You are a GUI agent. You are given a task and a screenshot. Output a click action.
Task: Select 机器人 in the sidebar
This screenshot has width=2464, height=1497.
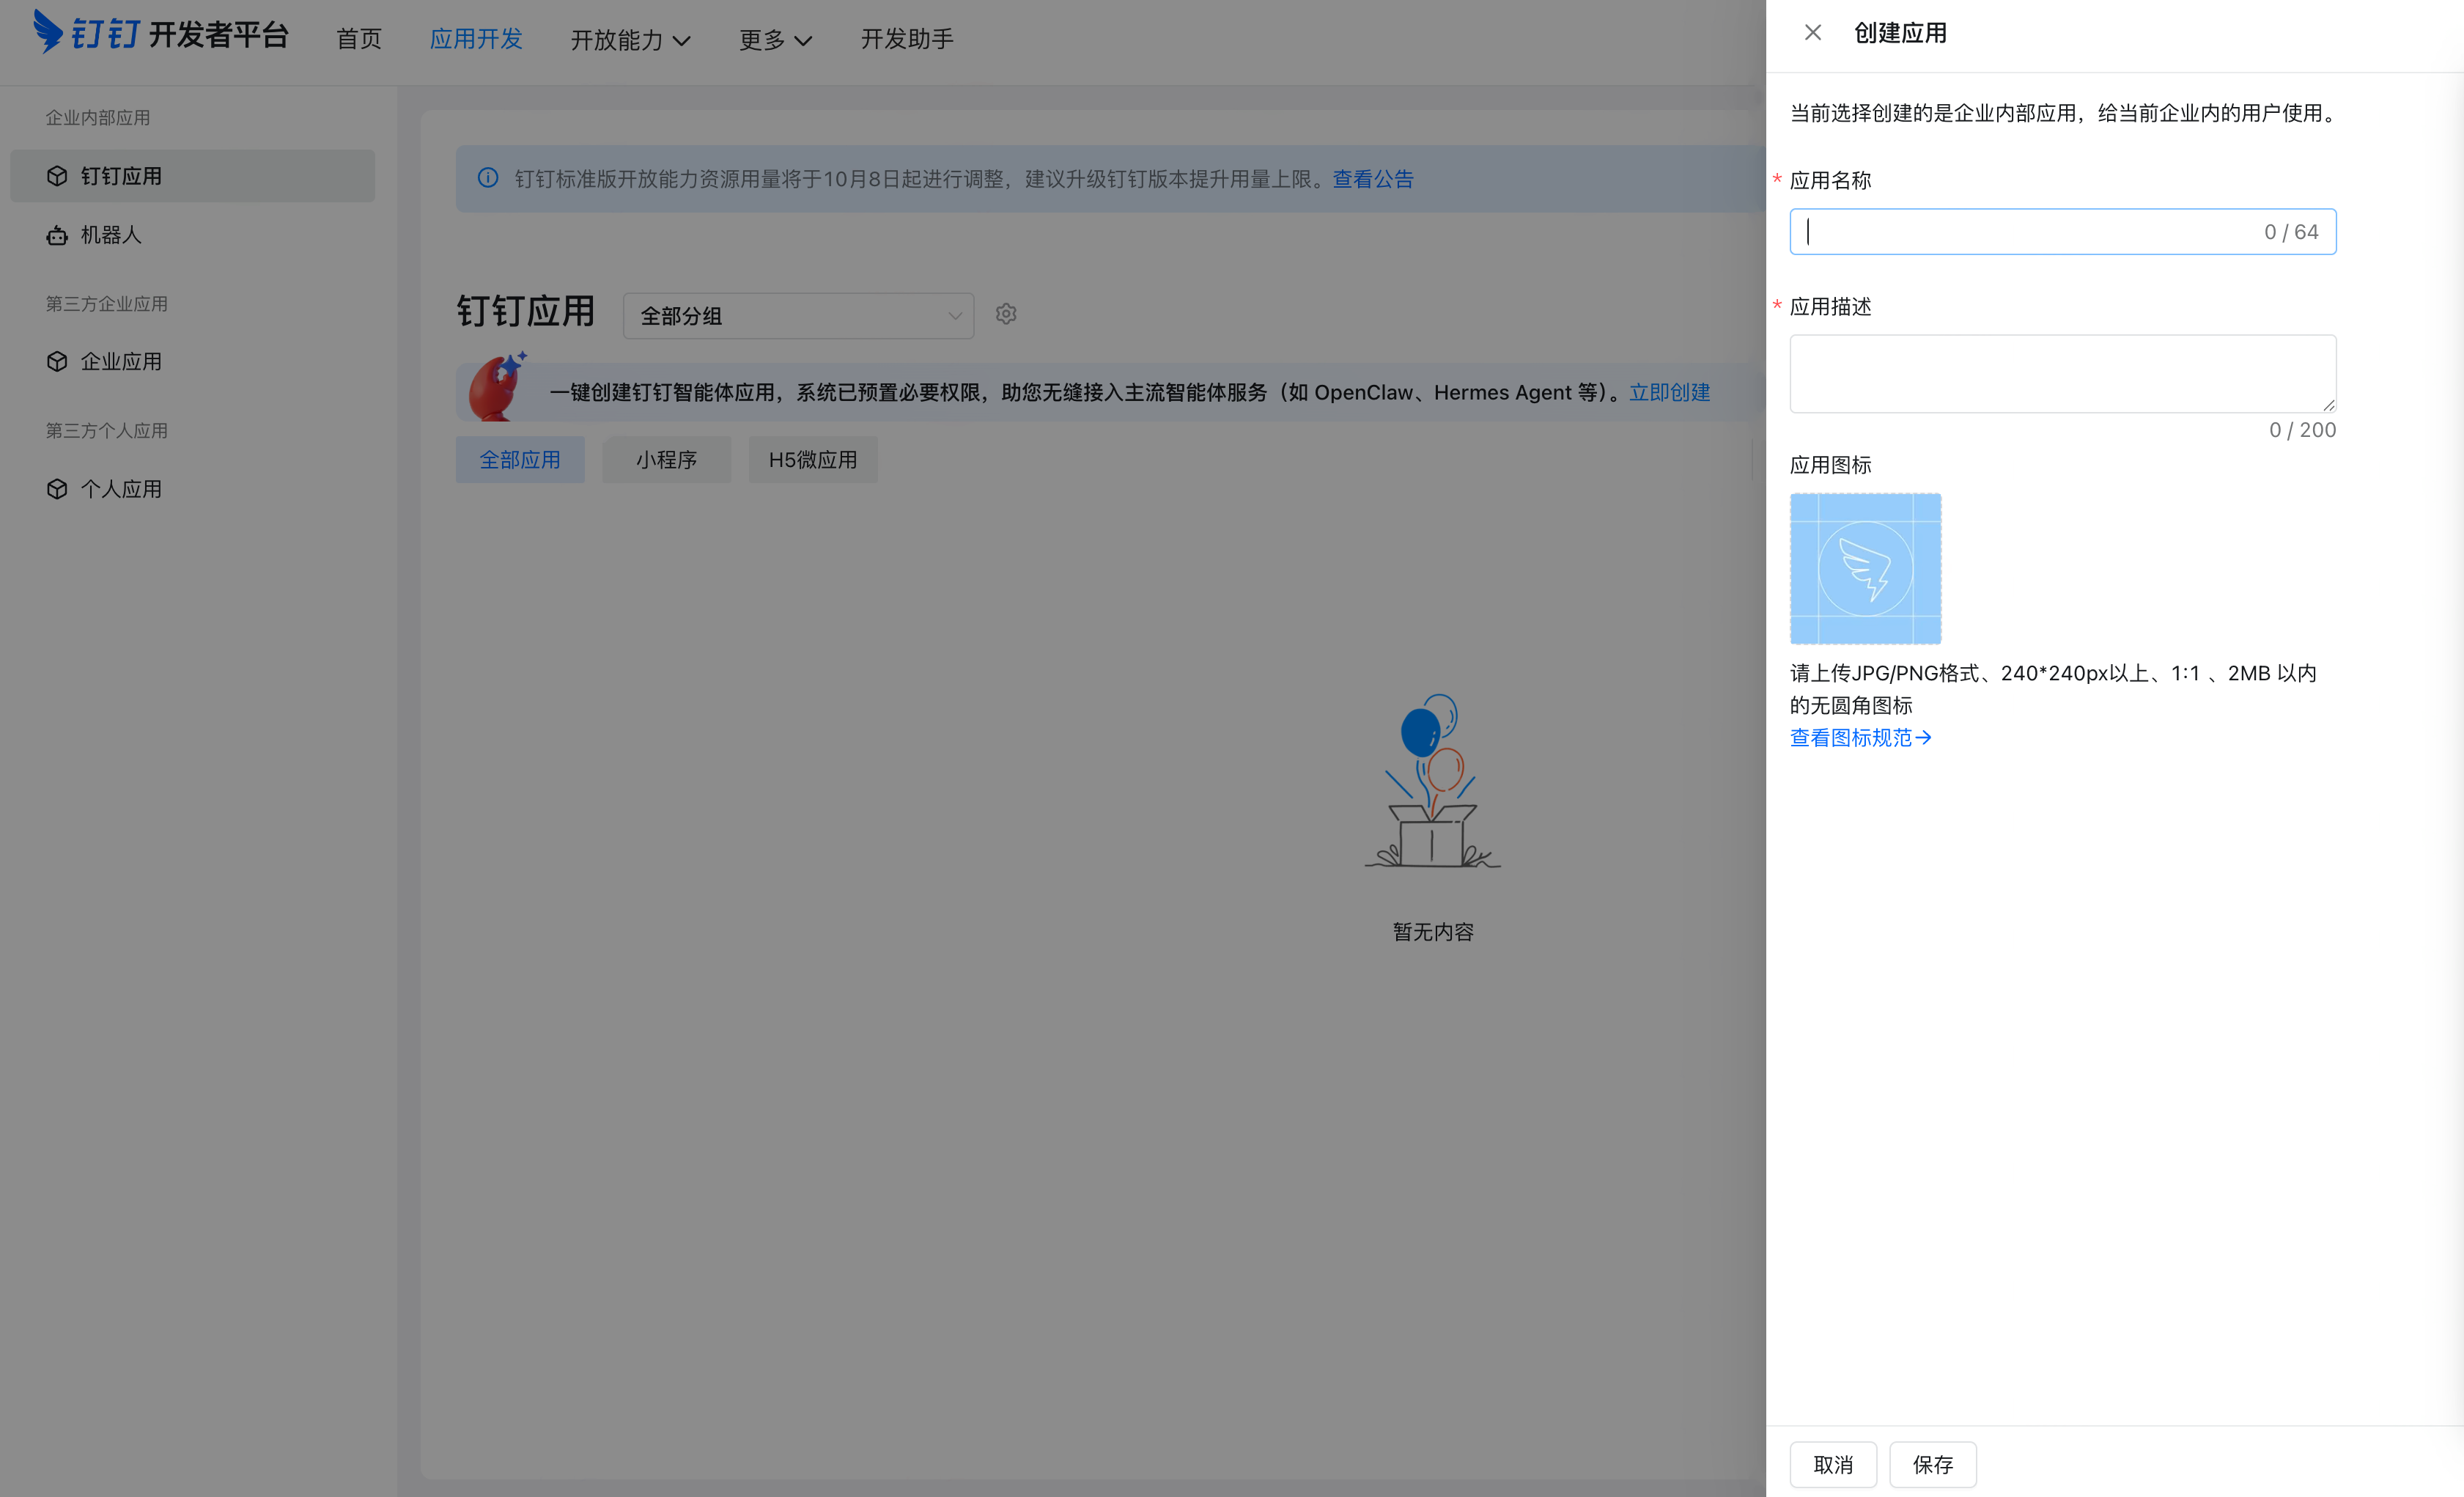point(192,235)
